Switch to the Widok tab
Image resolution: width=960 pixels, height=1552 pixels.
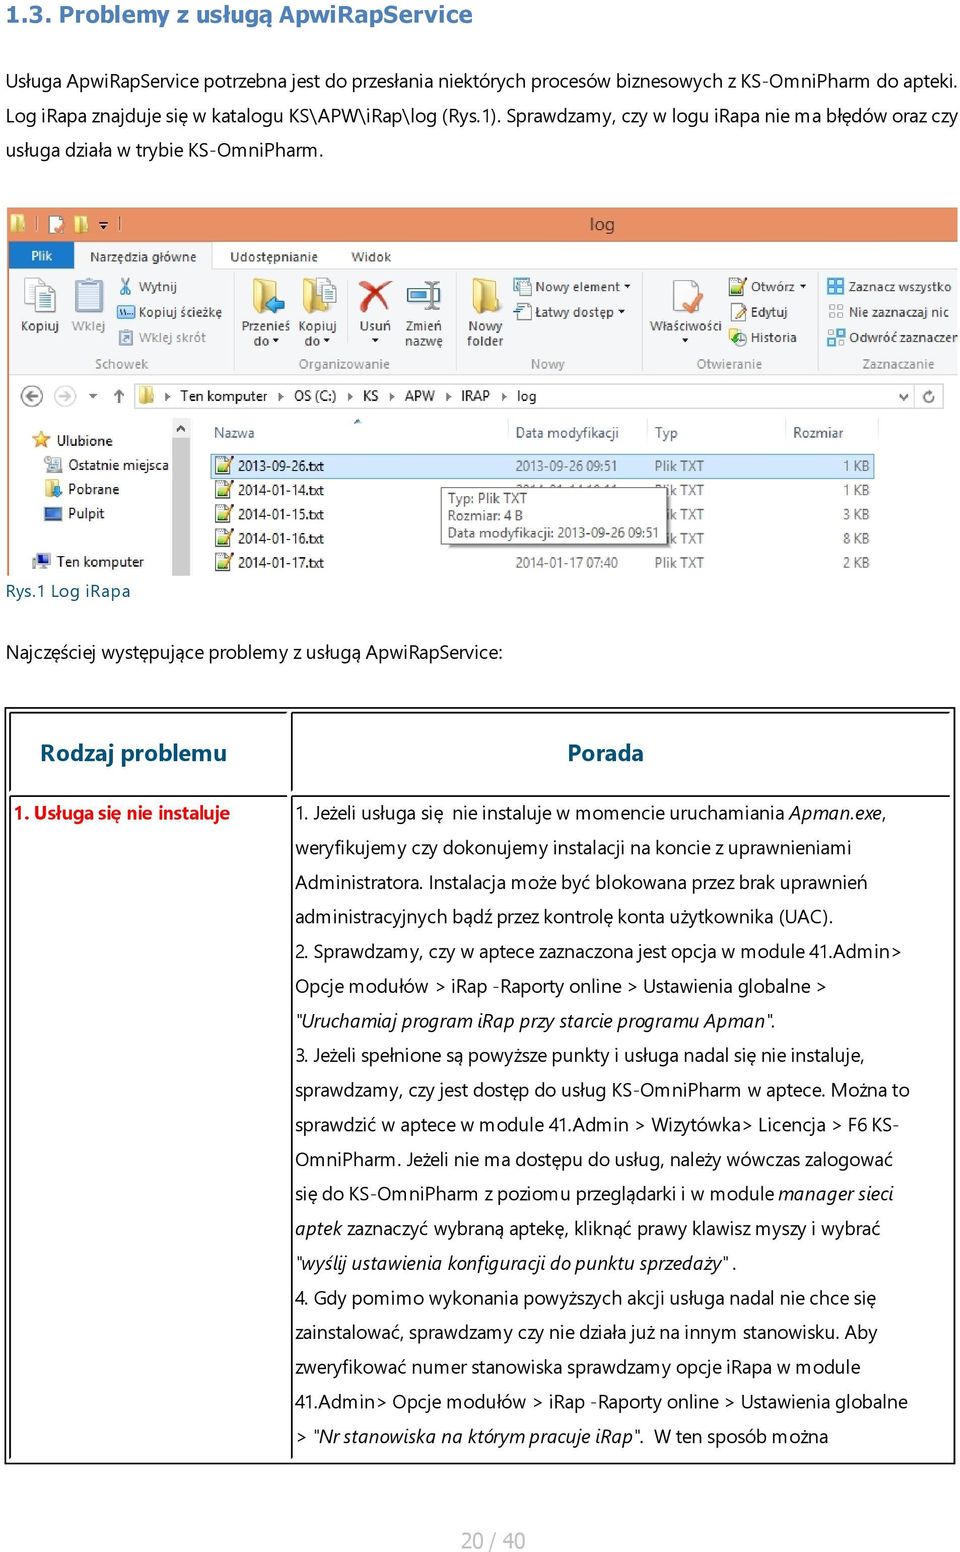tap(371, 256)
